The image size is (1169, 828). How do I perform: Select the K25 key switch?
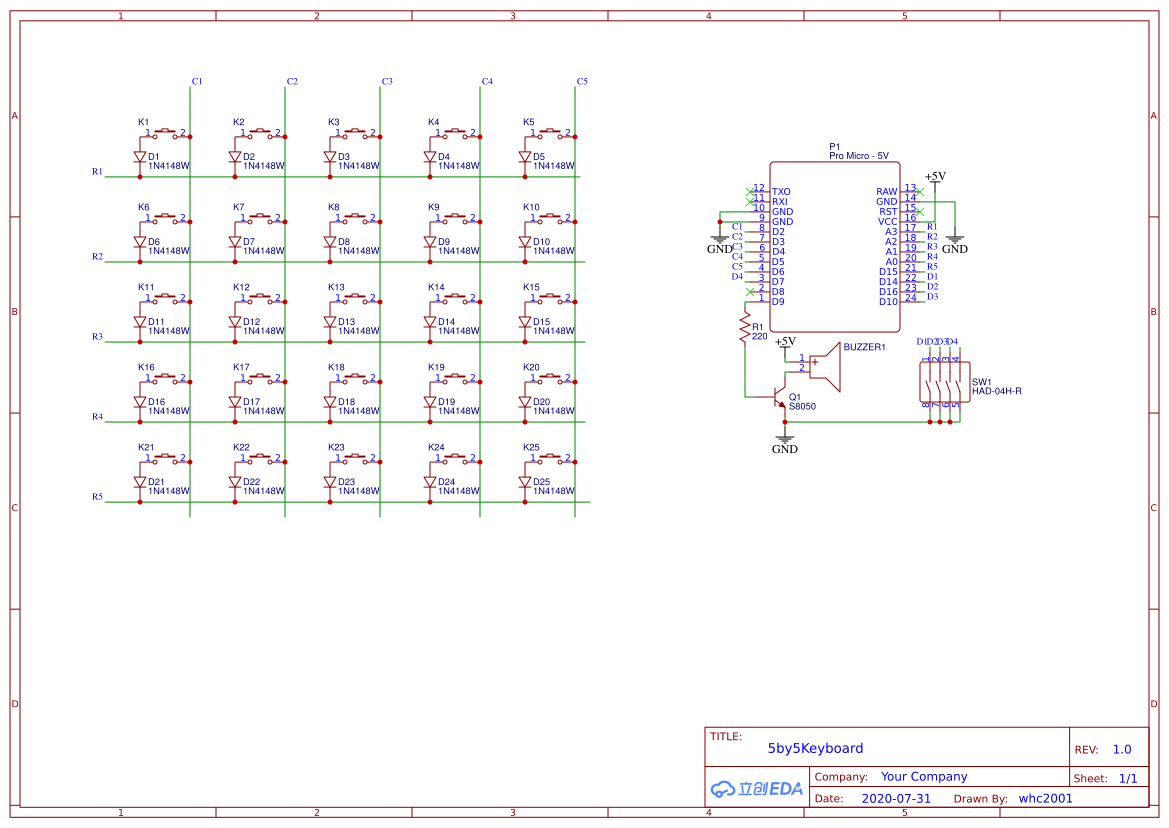550,458
